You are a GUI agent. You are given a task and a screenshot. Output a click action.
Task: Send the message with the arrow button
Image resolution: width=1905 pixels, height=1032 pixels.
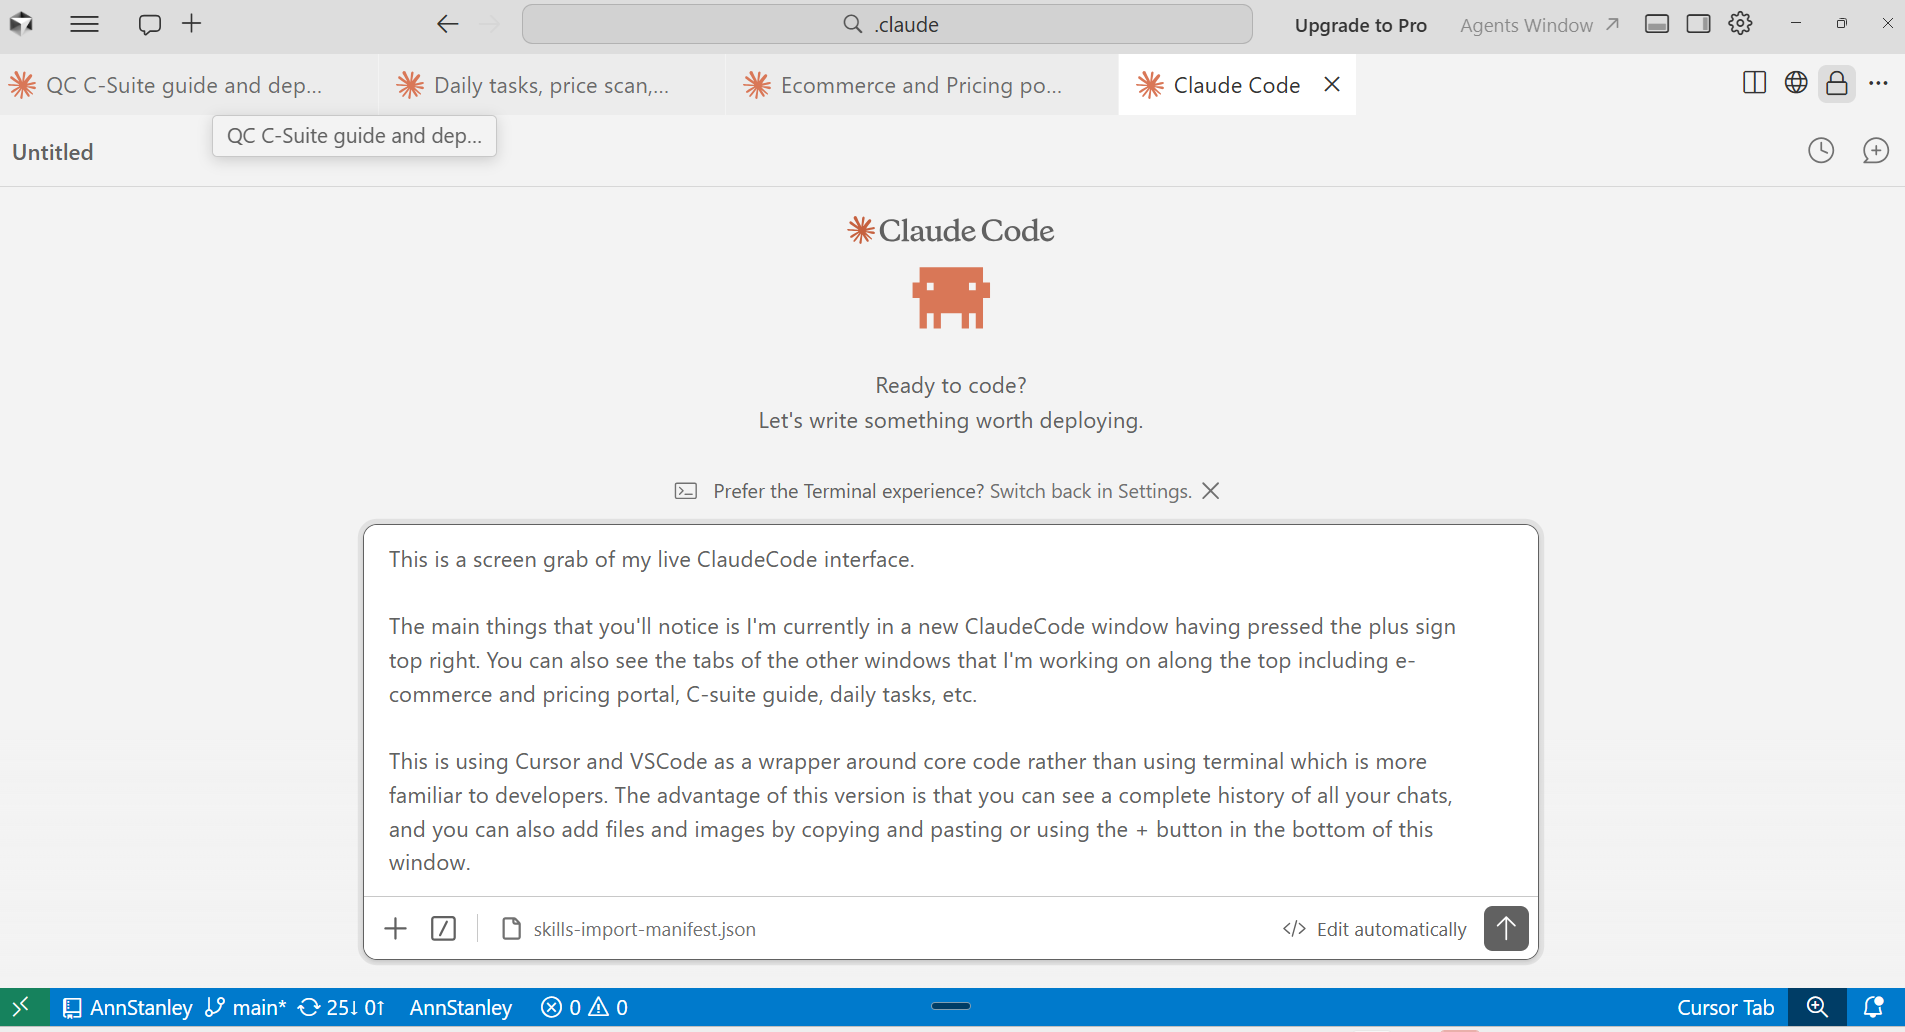click(1506, 928)
